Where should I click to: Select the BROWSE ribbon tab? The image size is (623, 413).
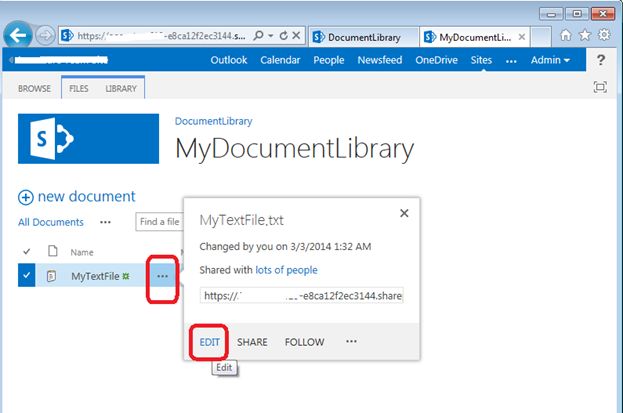[34, 89]
